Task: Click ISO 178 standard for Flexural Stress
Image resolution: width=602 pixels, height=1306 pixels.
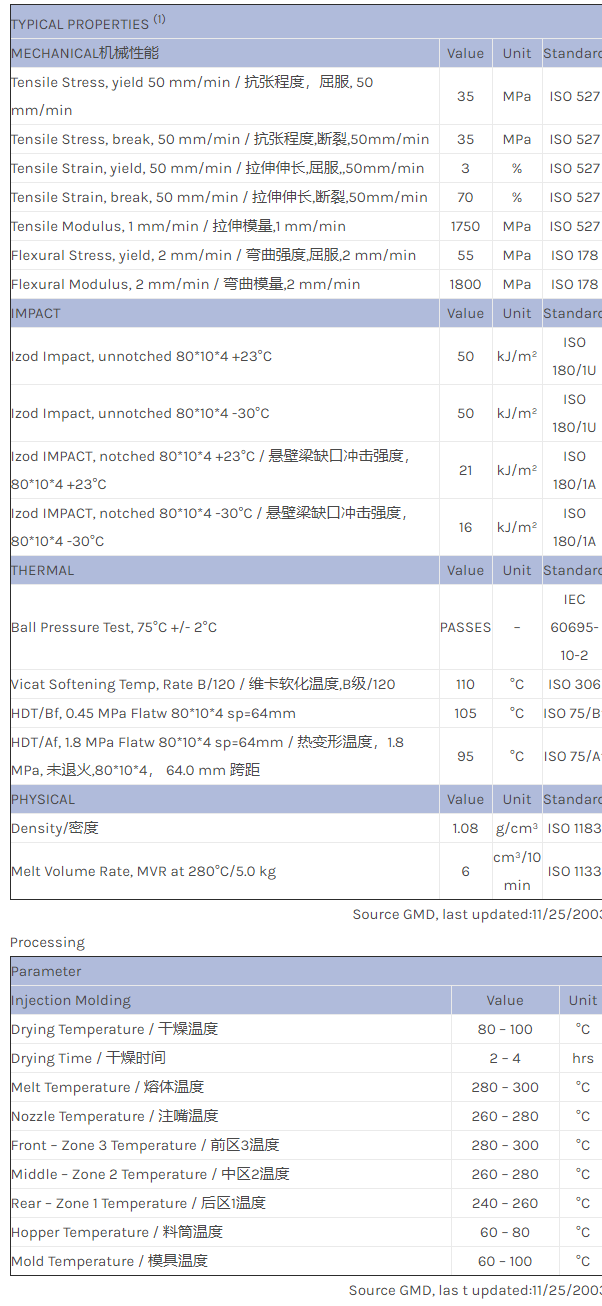Action: point(574,255)
